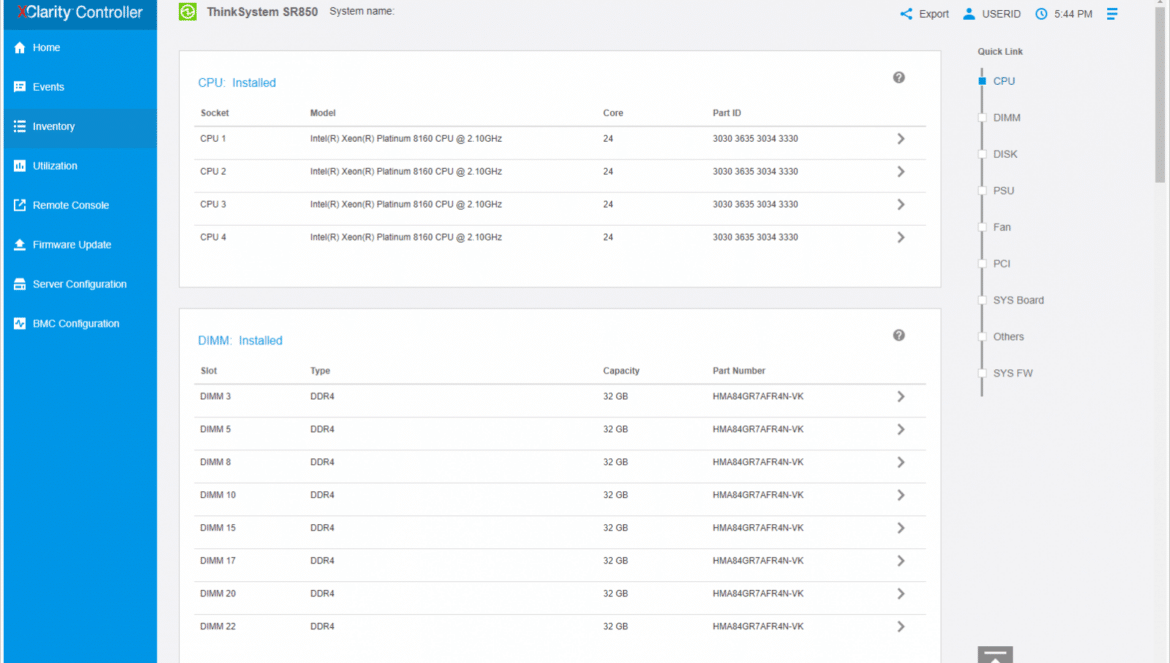Click the page vertical scrollbar
The height and width of the screenshot is (663, 1170).
1160,93
